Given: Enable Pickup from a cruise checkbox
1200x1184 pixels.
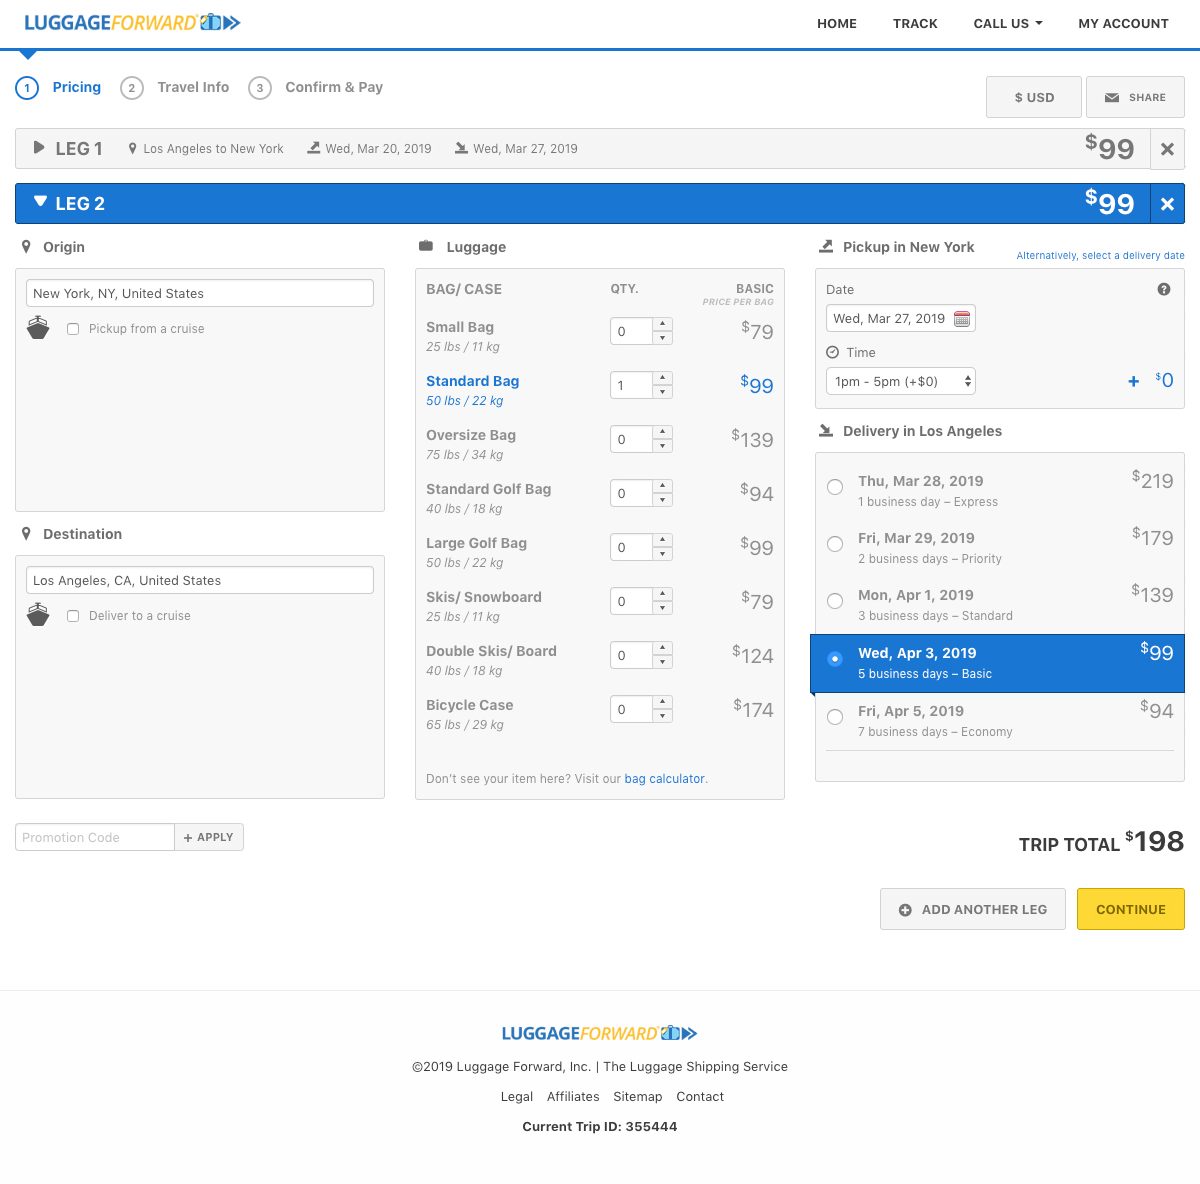Looking at the screenshot, I should (73, 329).
